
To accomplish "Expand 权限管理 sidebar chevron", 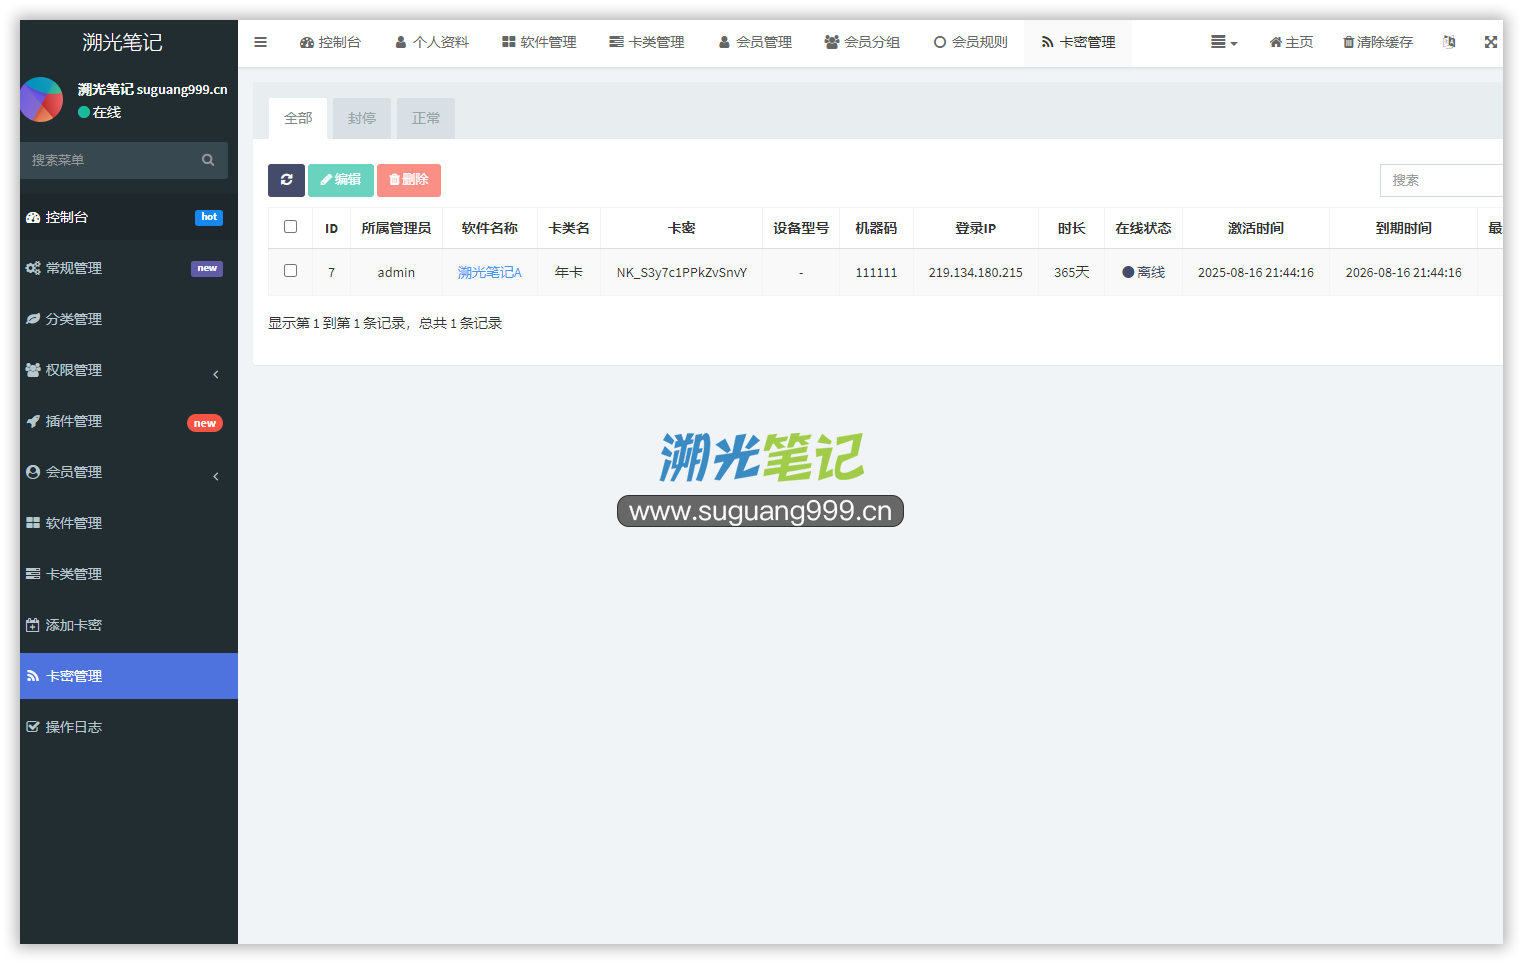I will coord(216,373).
